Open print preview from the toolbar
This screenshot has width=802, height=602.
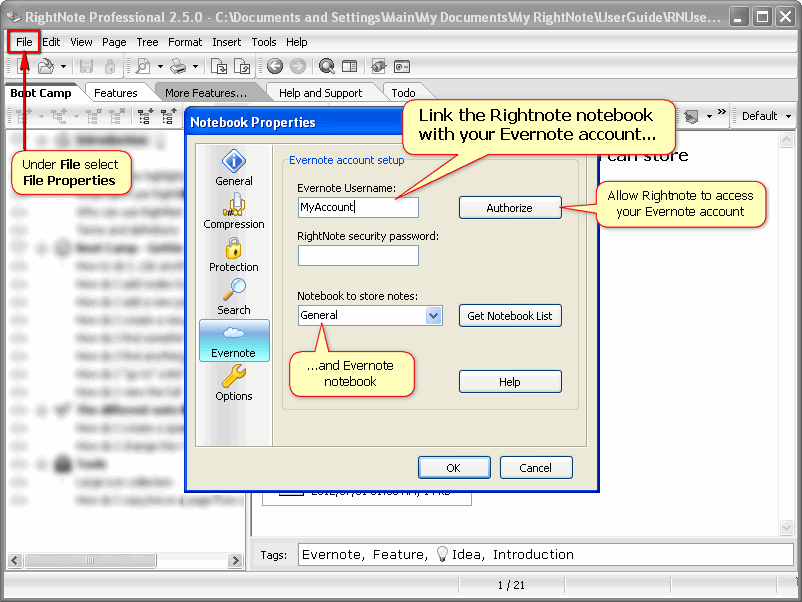[143, 66]
